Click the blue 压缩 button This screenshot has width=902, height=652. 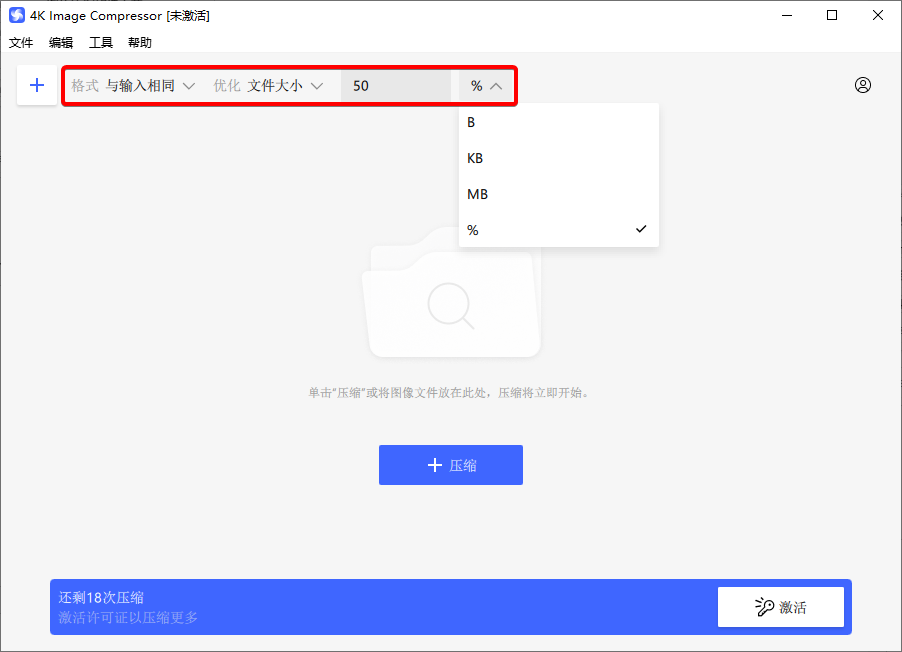450,465
